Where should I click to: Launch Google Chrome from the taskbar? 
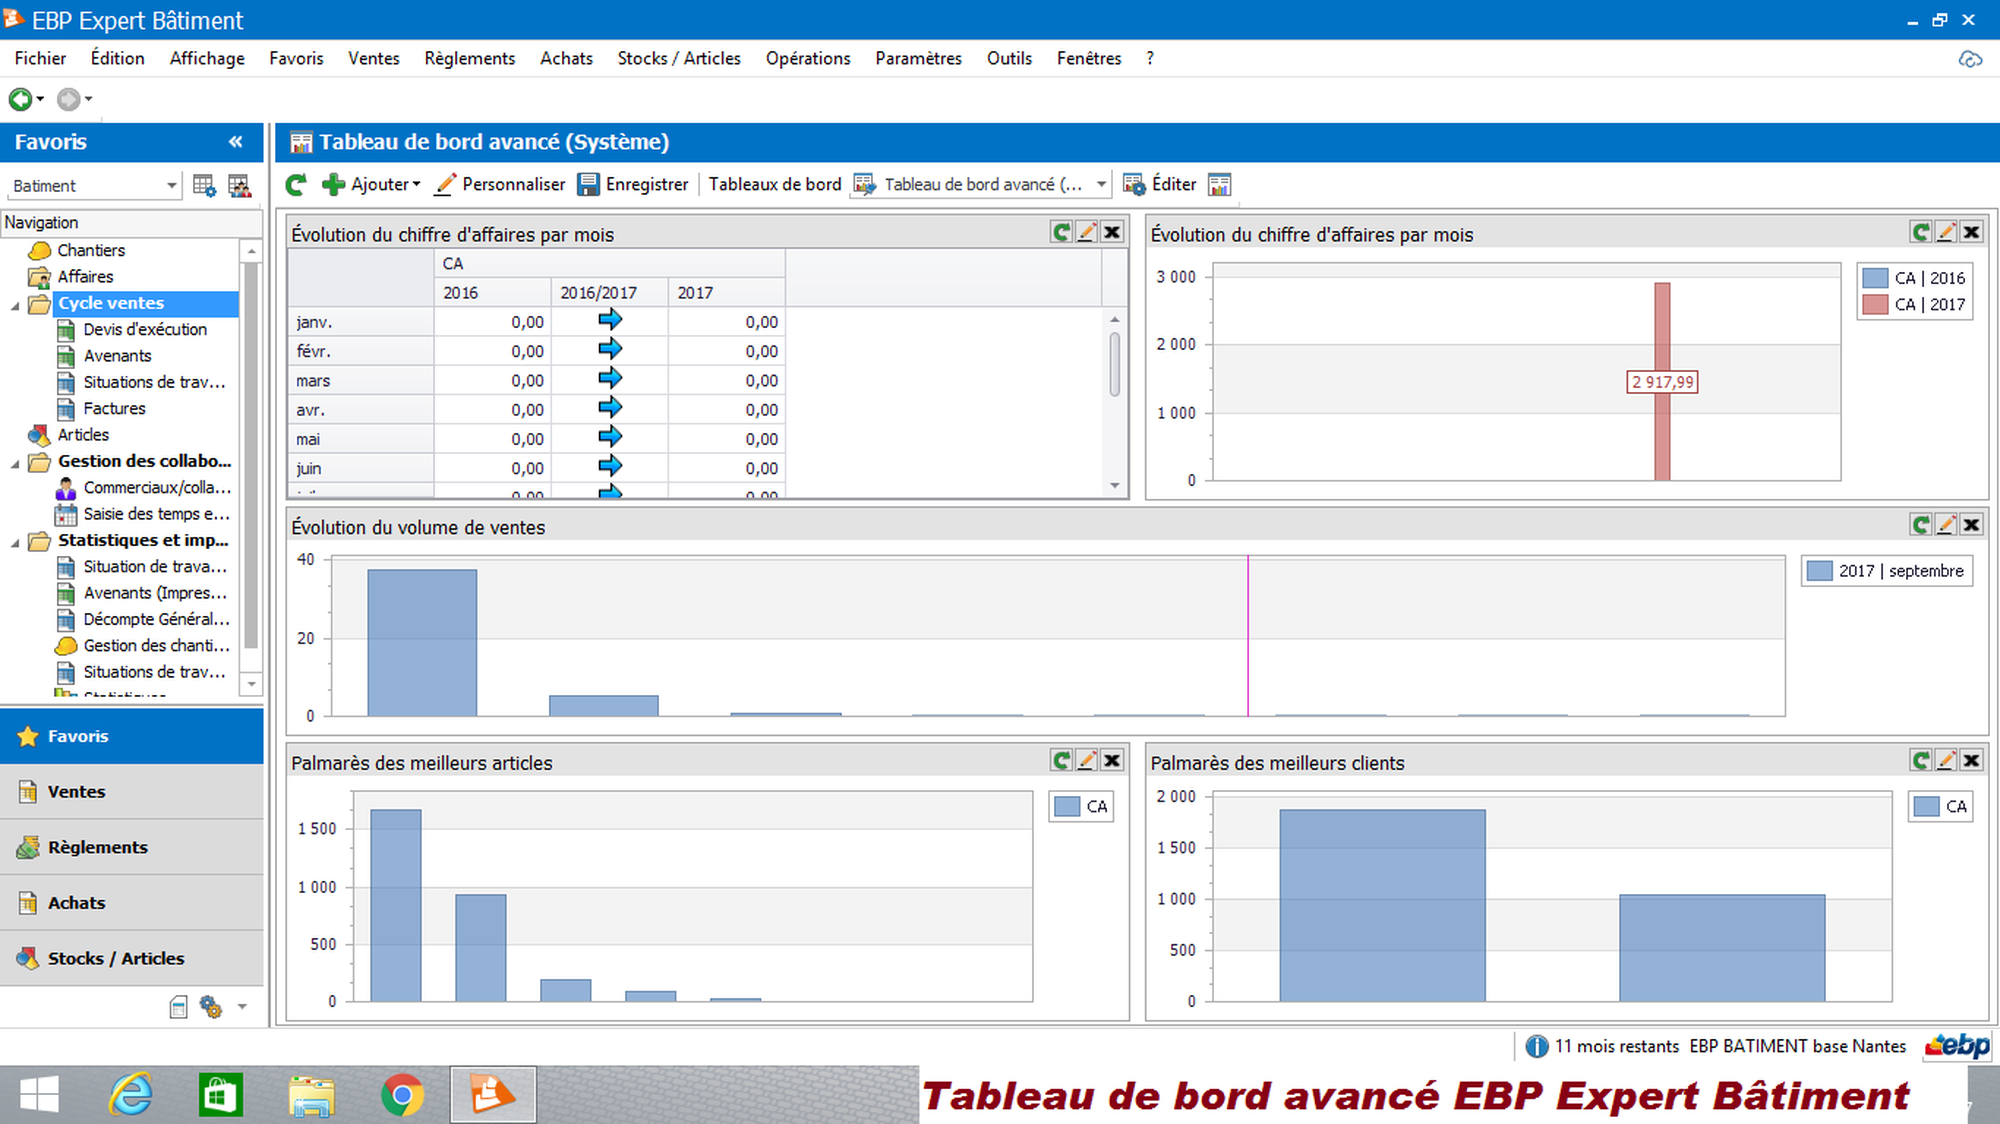click(x=402, y=1095)
